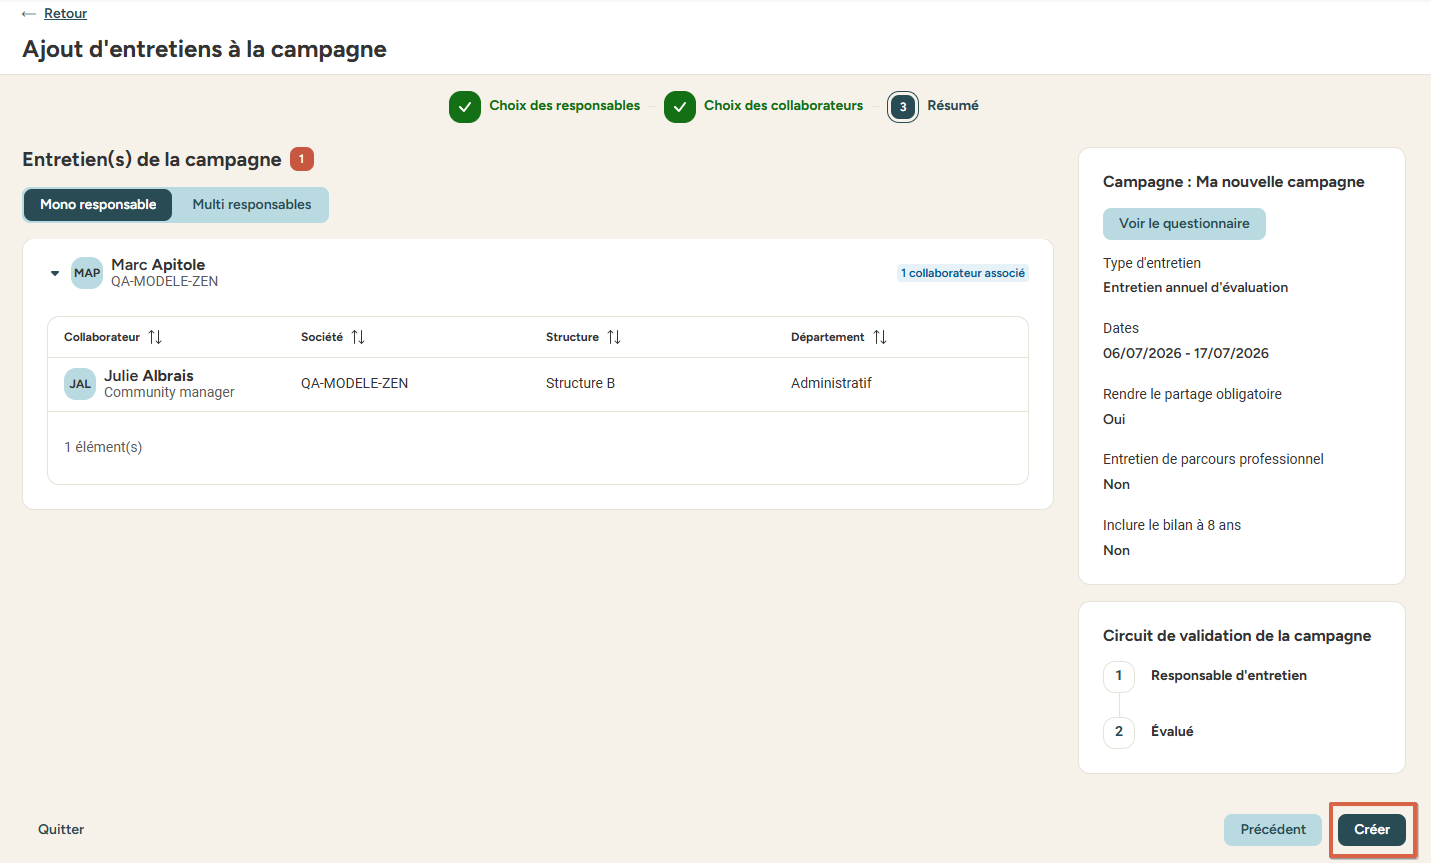Click the Créer button
1431x863 pixels.
pyautogui.click(x=1372, y=830)
